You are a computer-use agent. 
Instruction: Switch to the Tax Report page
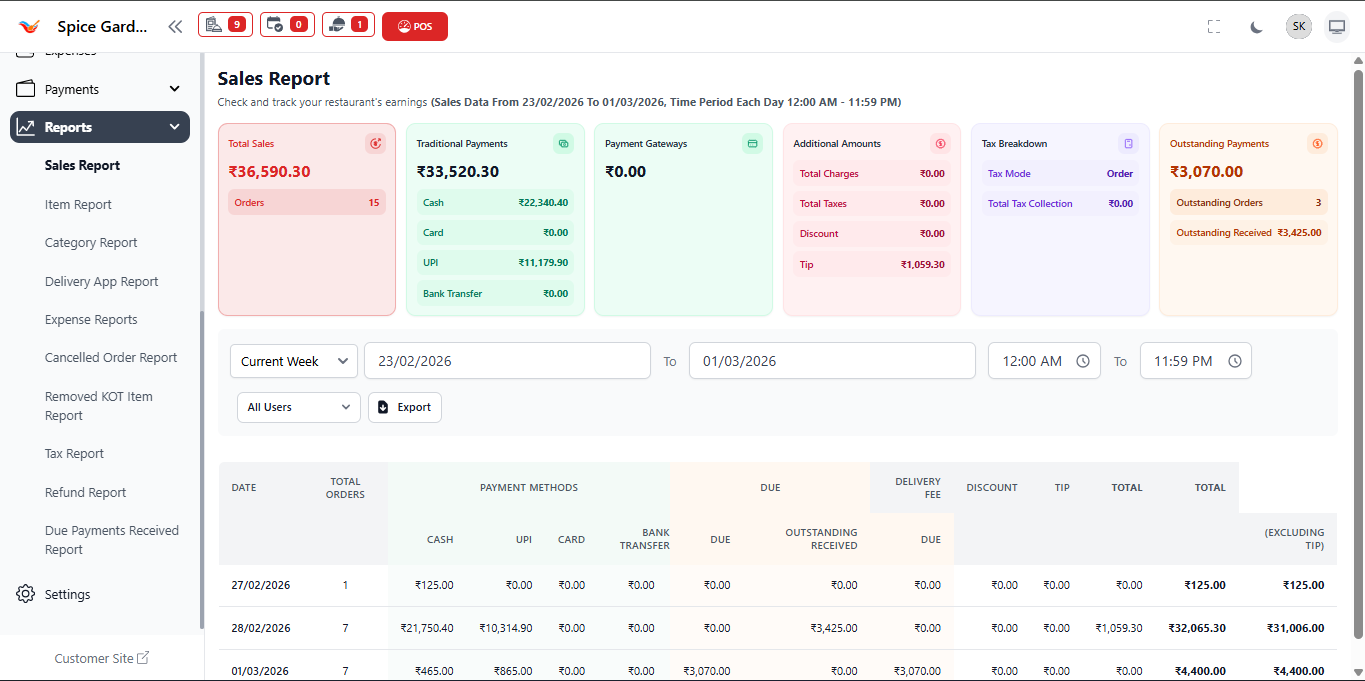click(74, 453)
